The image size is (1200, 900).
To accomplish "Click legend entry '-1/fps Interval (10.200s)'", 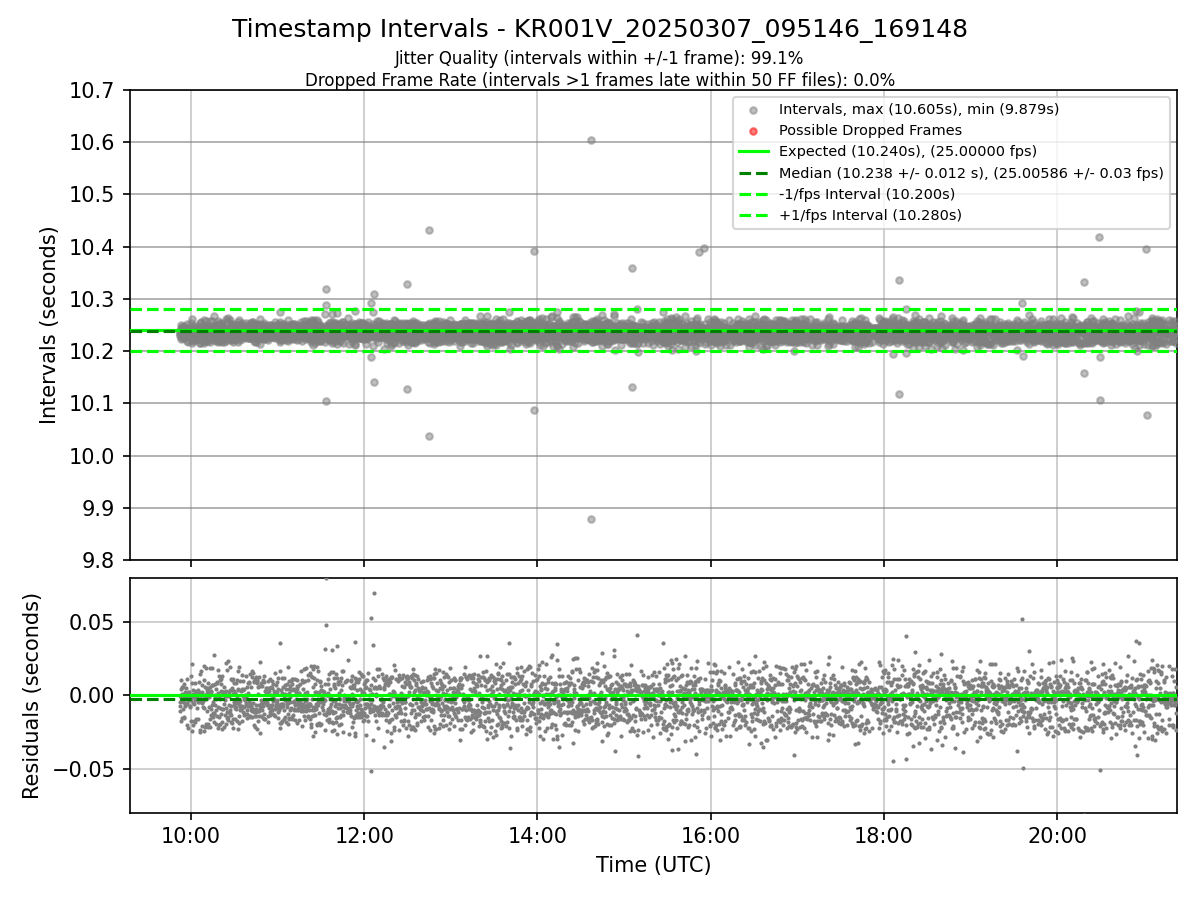I will click(866, 194).
